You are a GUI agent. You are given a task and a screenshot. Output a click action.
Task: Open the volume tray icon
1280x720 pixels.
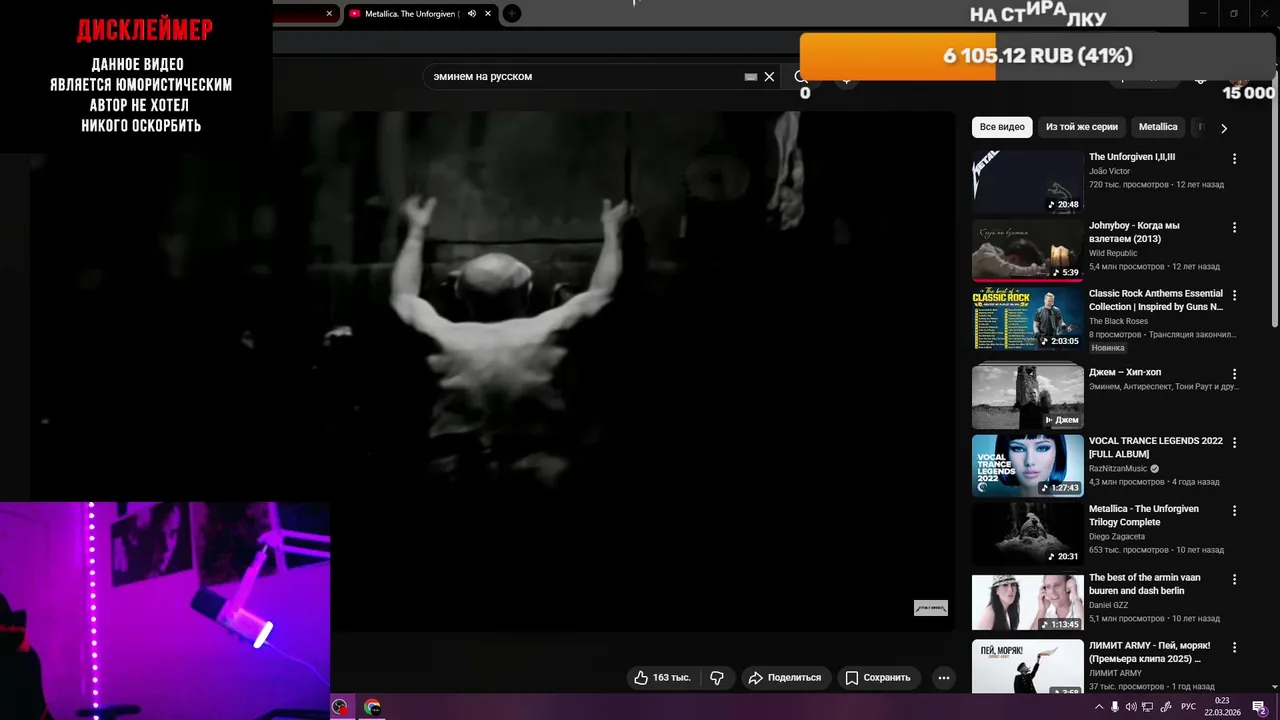click(x=1131, y=707)
